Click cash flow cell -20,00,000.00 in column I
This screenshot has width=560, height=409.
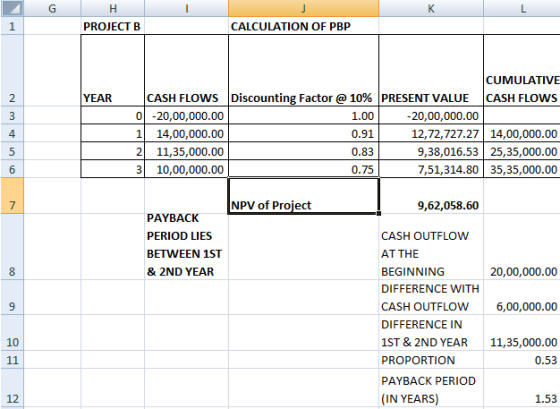186,115
